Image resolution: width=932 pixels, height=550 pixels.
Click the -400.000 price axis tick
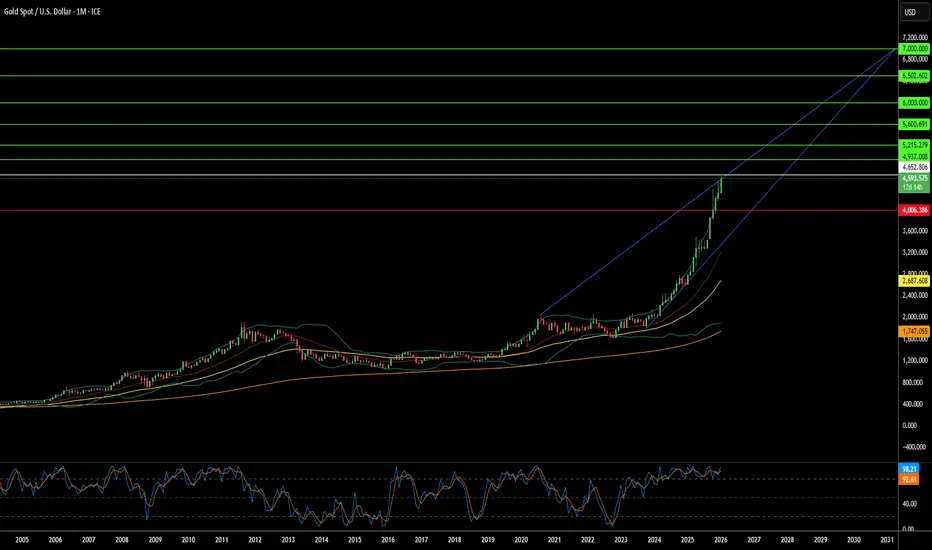point(914,447)
